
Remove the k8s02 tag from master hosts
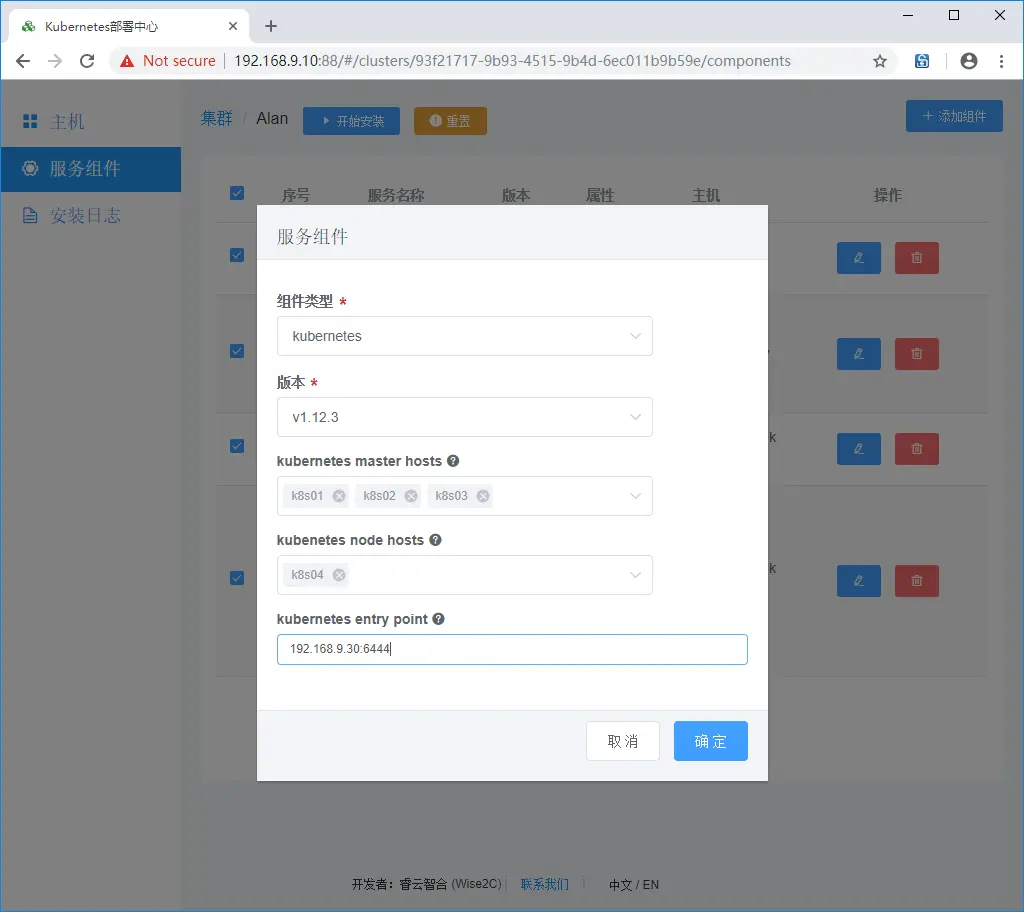411,496
